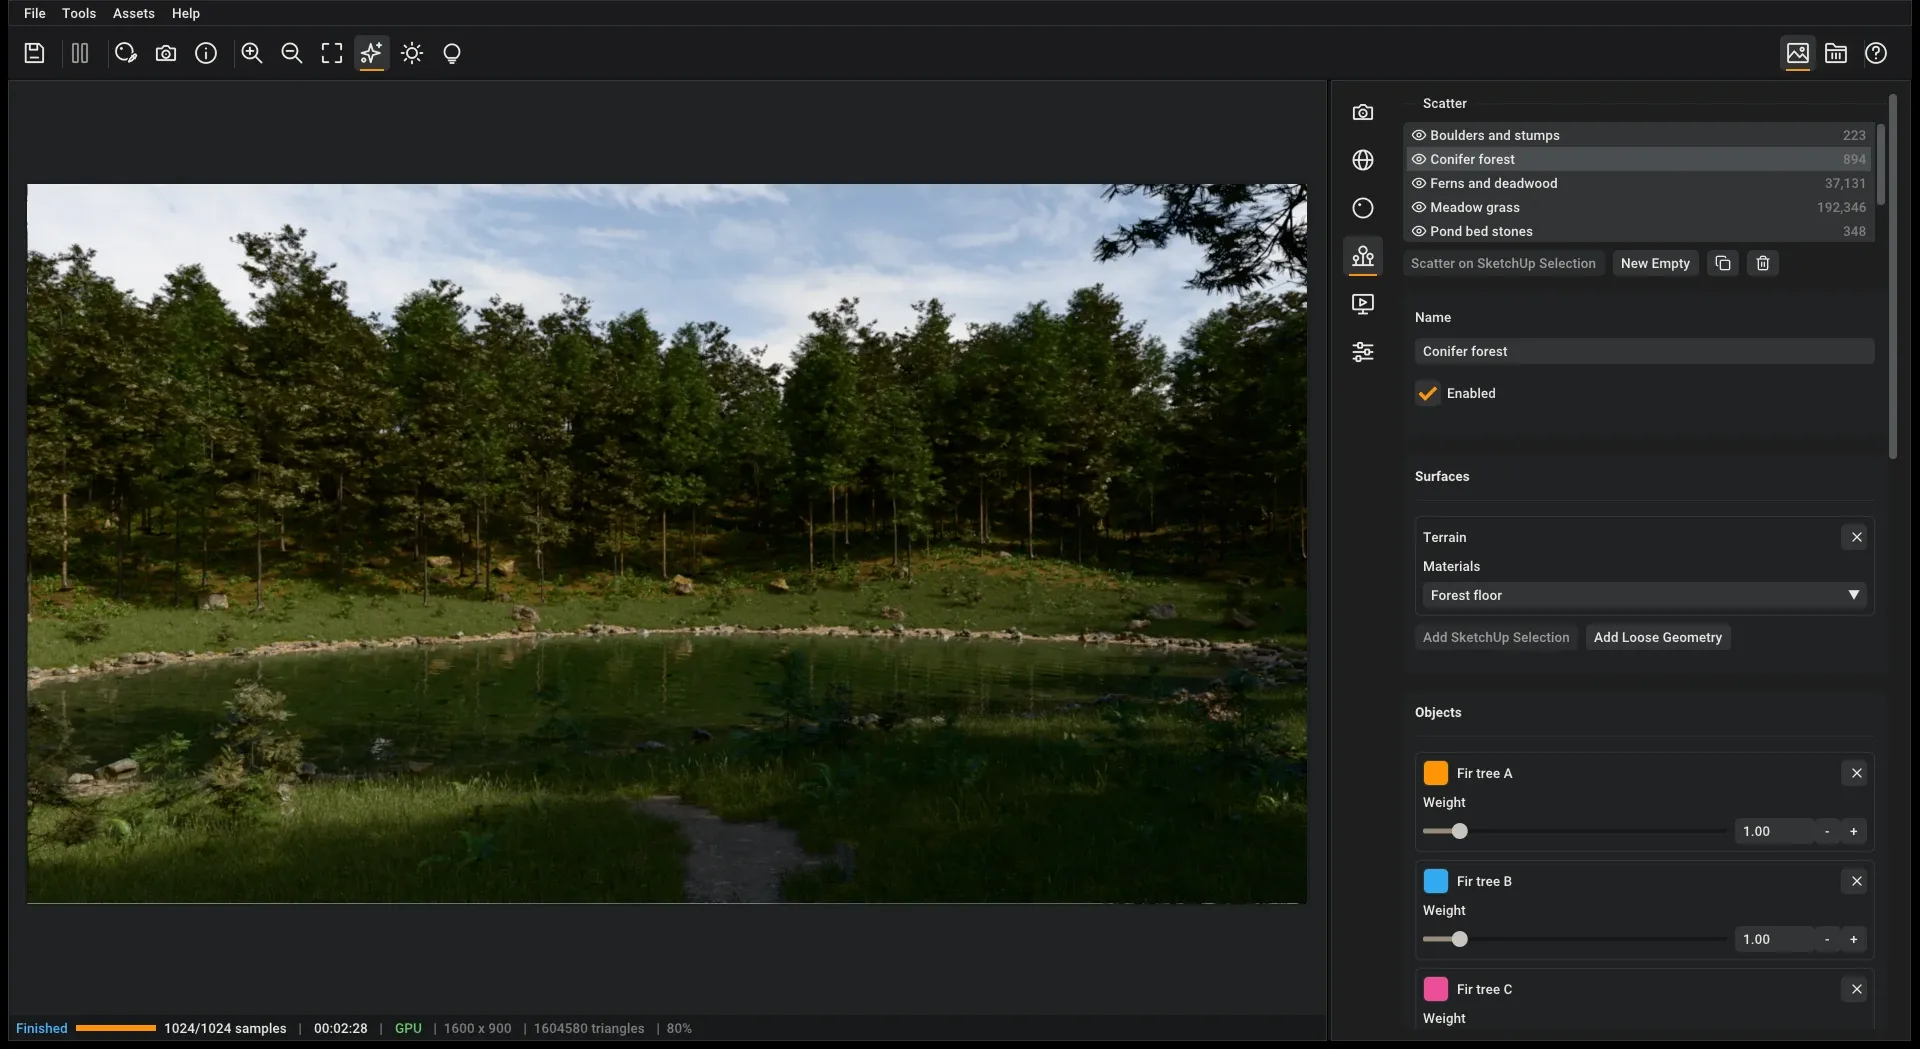Toggle Meadow grass visibility eye

click(1418, 207)
